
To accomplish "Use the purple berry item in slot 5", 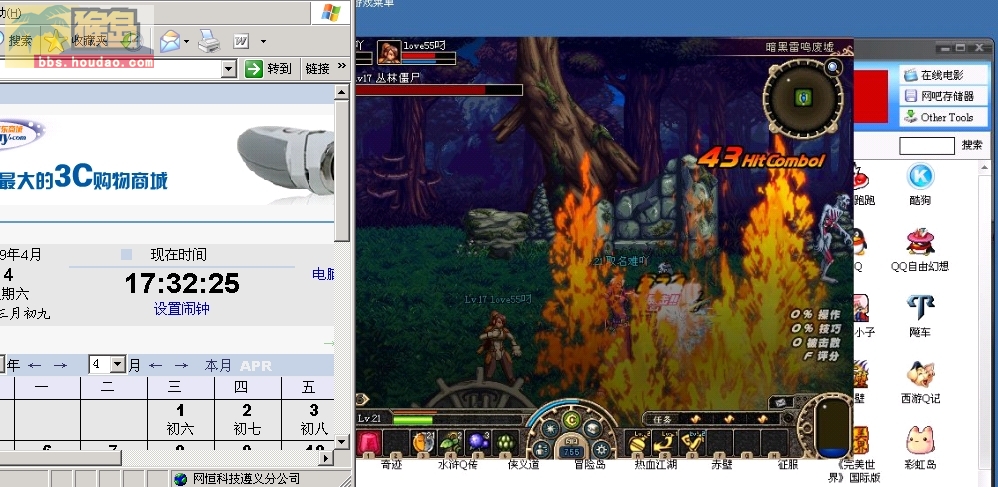I will pyautogui.click(x=479, y=442).
